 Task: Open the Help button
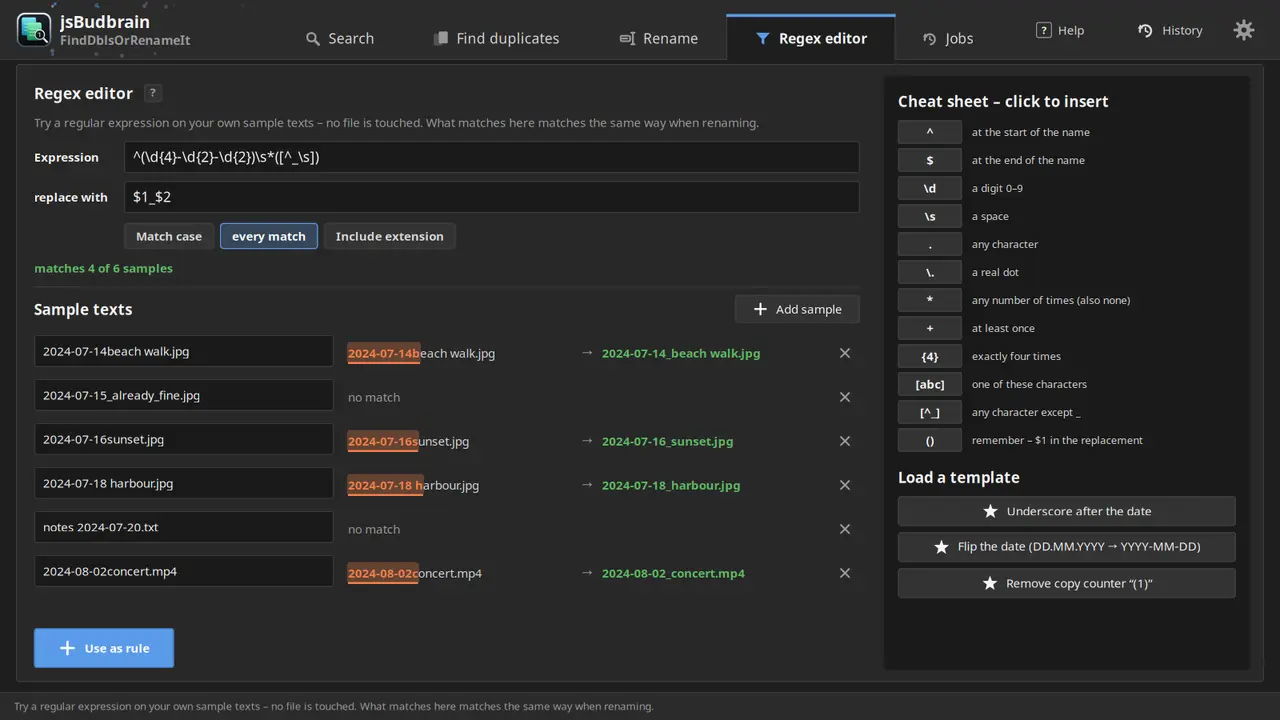tap(1060, 30)
